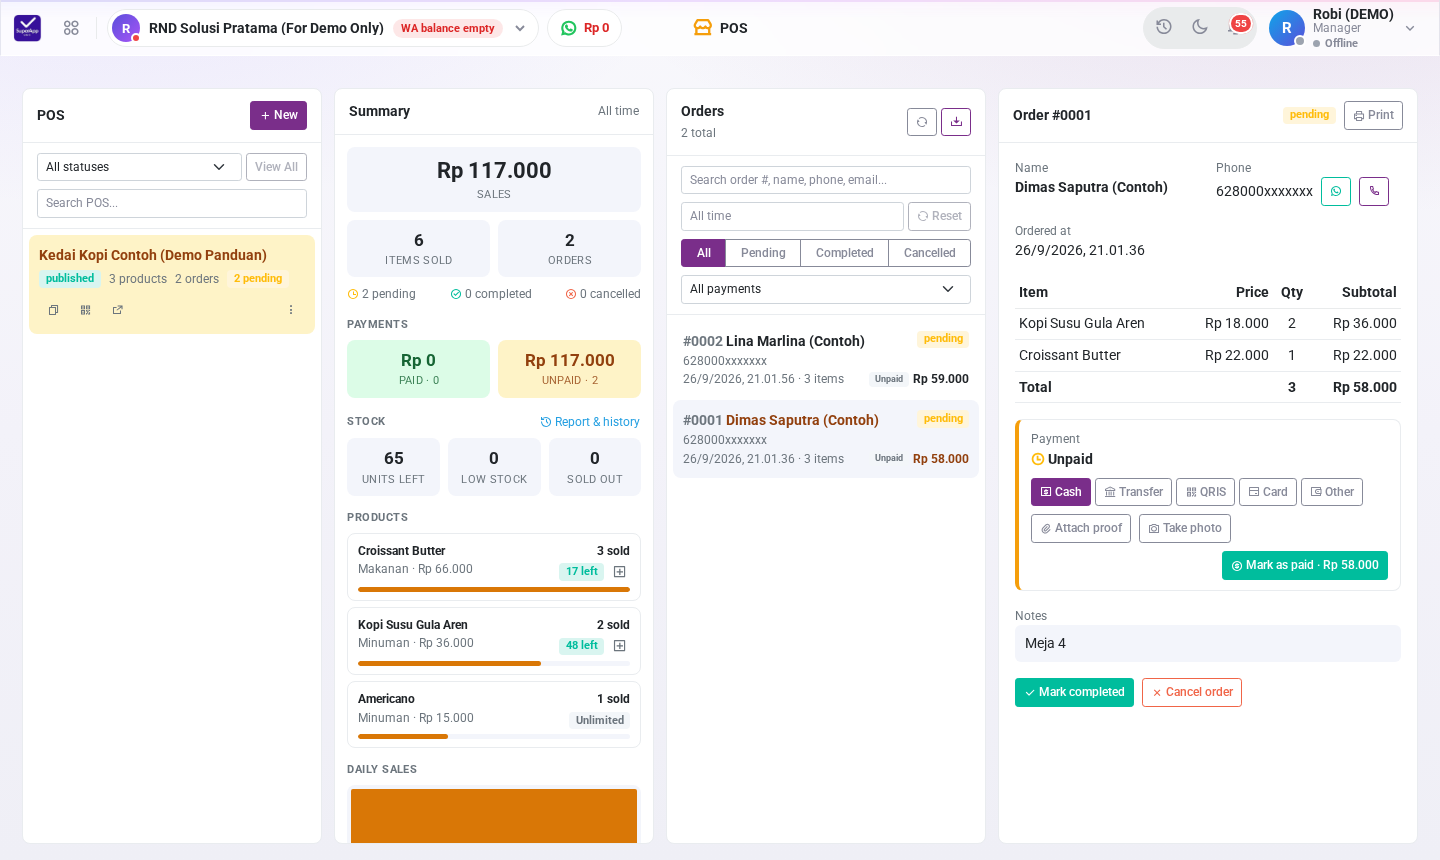Expand the All statuses dropdown
1440x860 pixels.
tap(139, 167)
